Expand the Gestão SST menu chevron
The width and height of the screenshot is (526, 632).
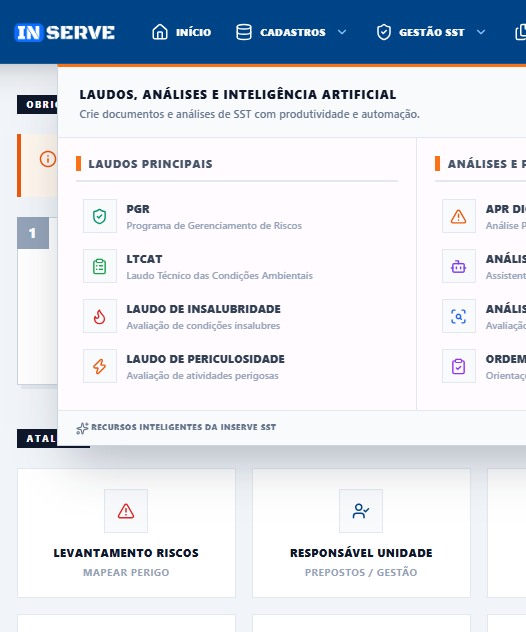(x=481, y=32)
